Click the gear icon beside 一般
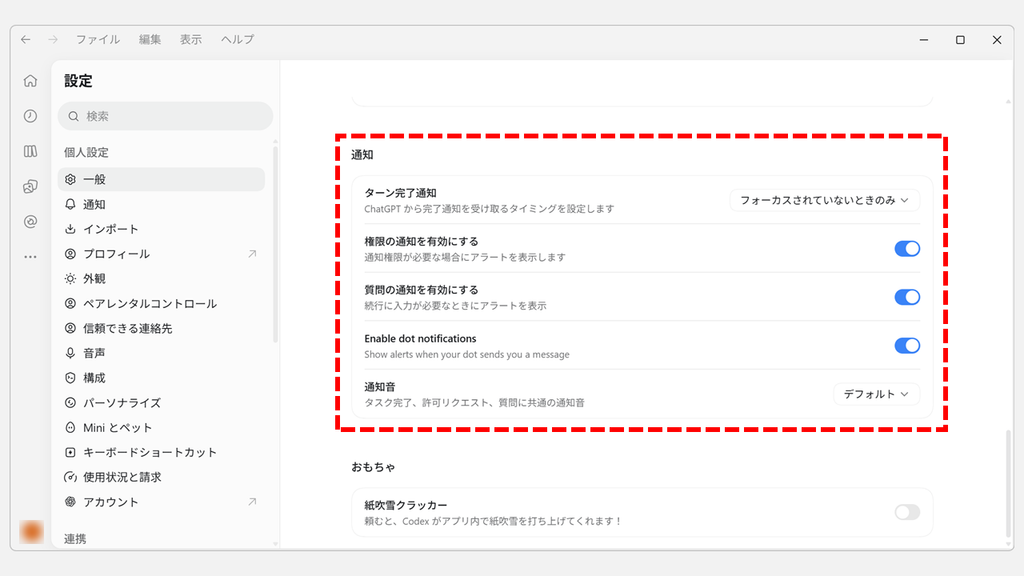The height and width of the screenshot is (576, 1024). click(71, 180)
